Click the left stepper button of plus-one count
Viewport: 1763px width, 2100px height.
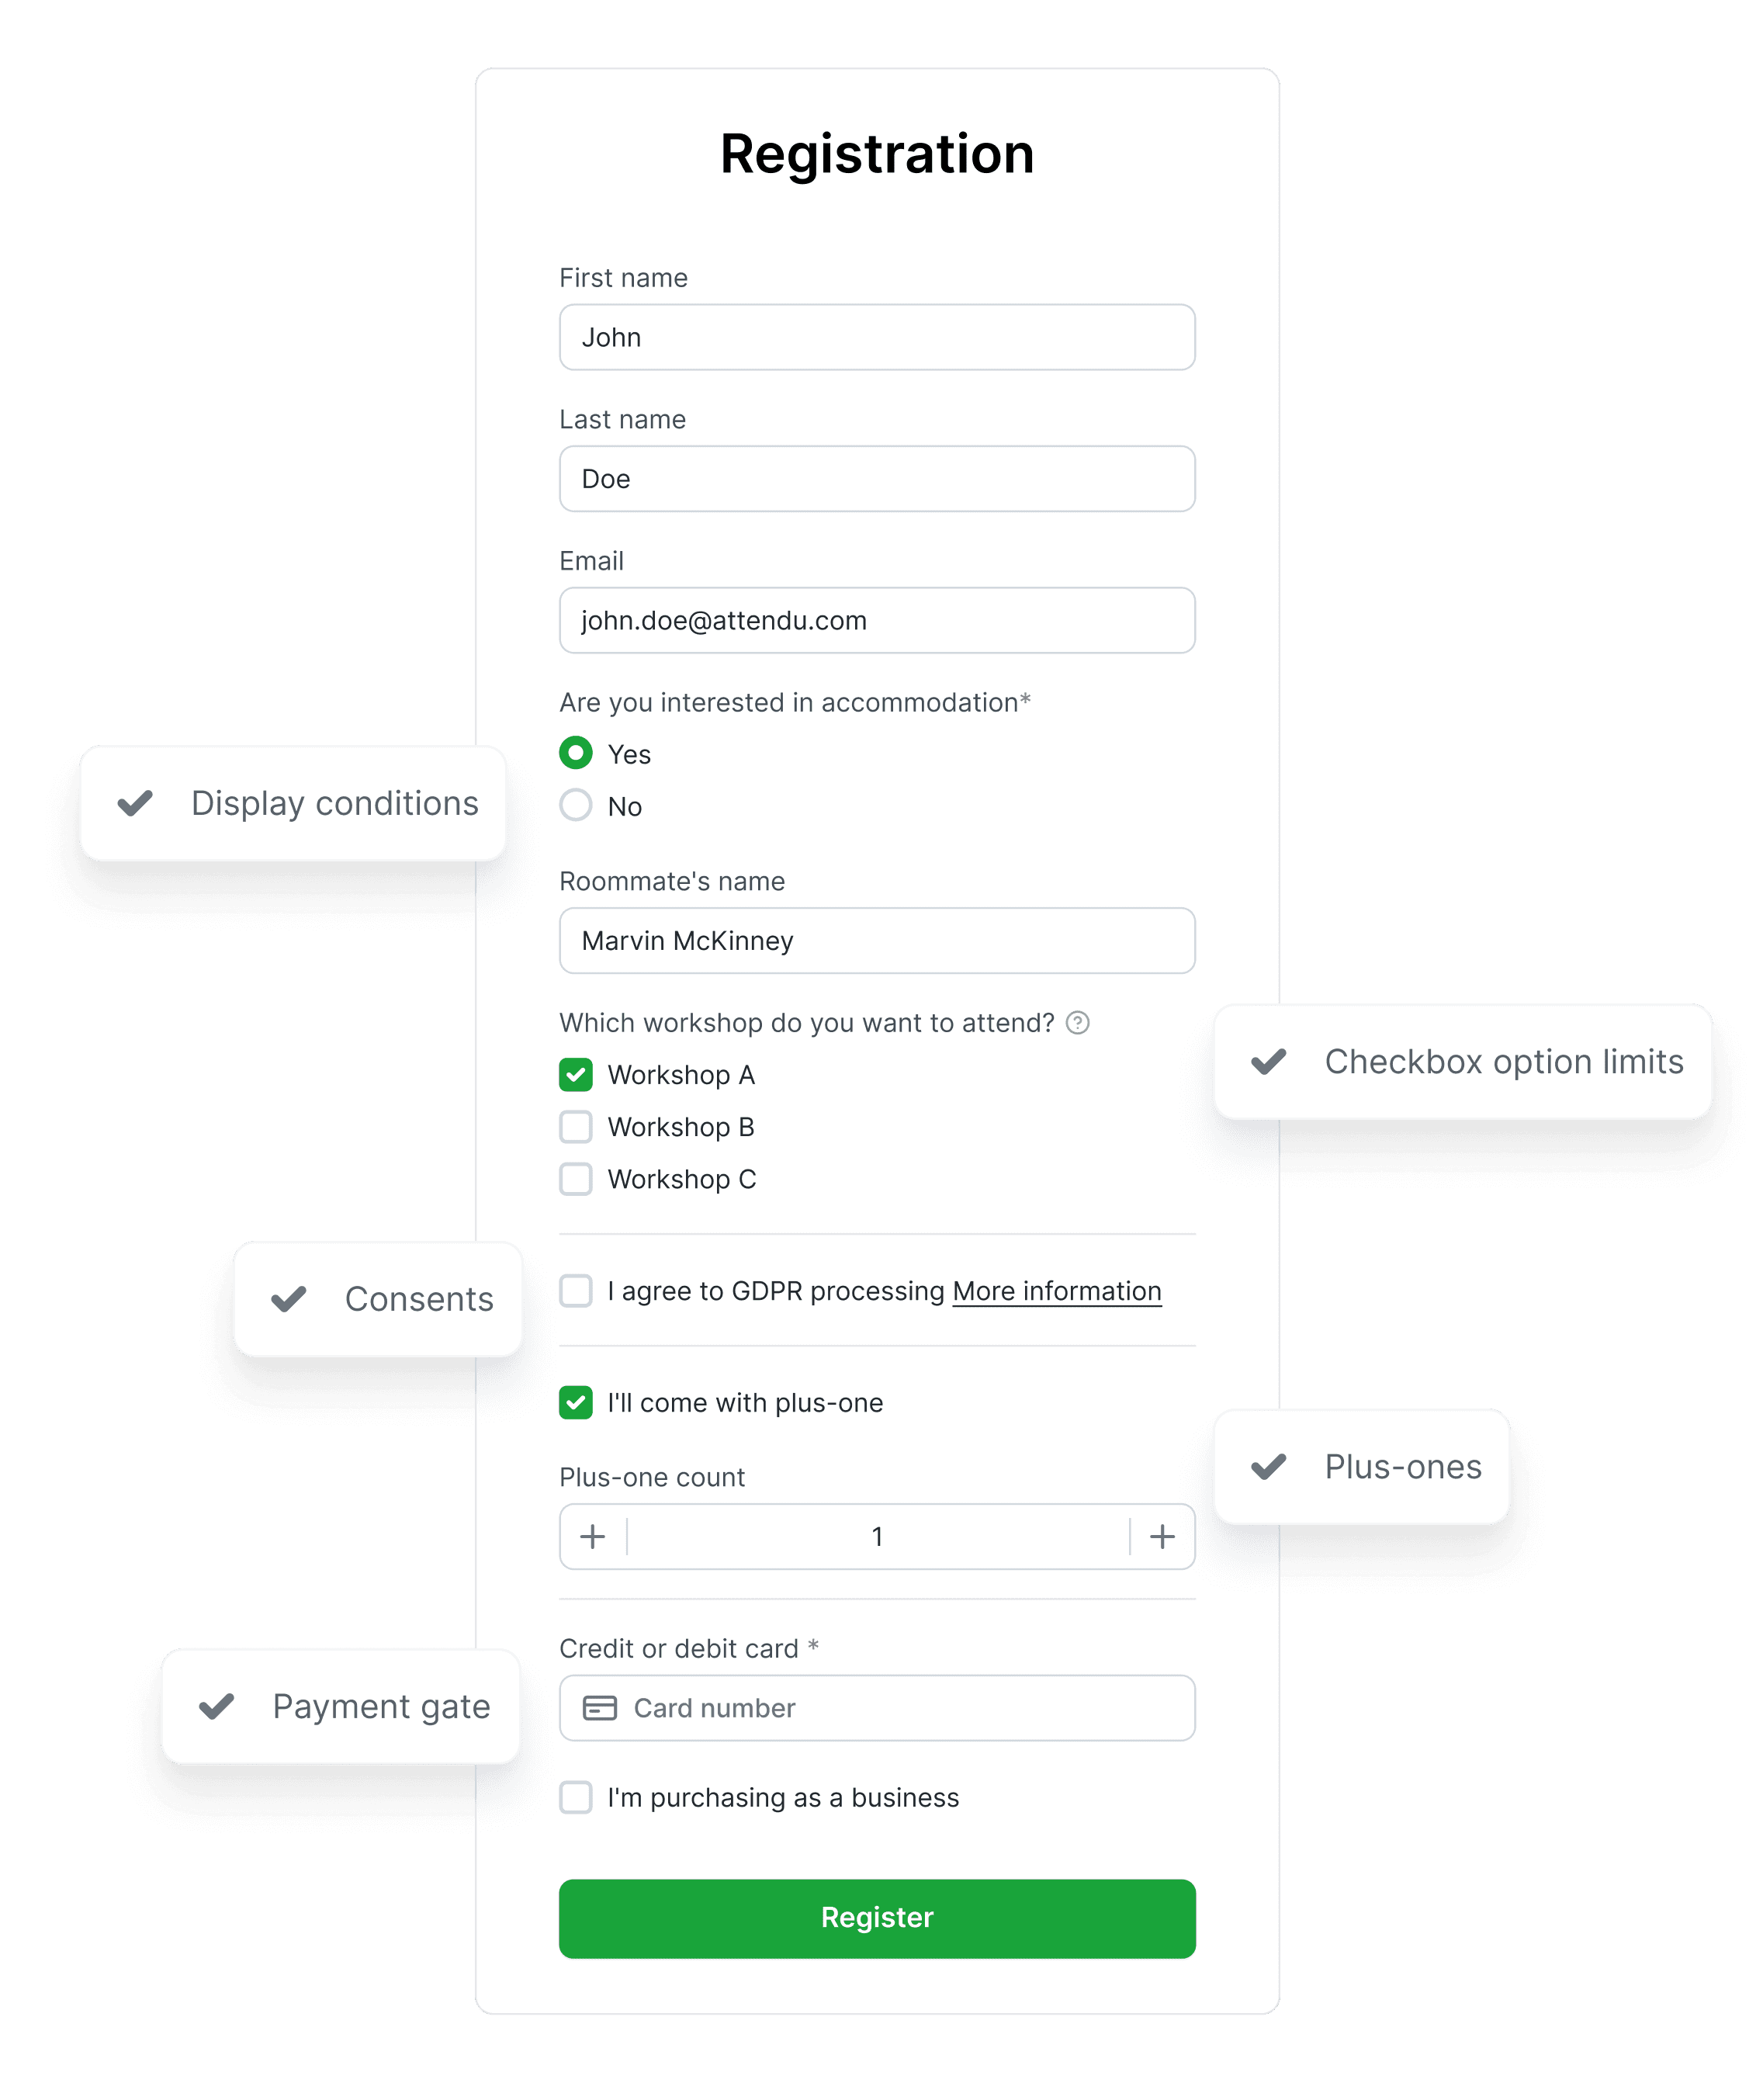[593, 1537]
